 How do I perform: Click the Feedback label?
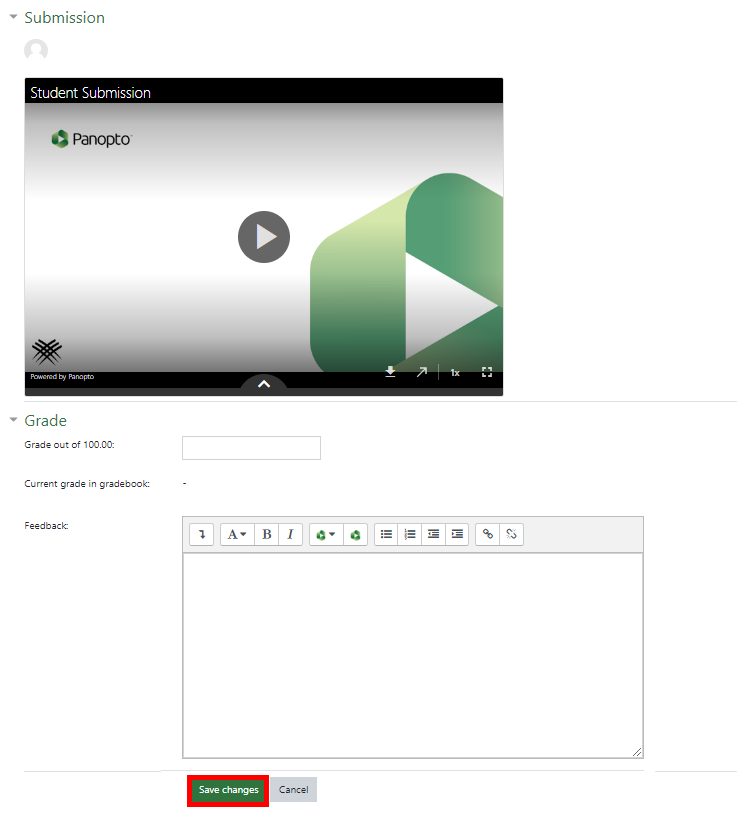point(46,526)
